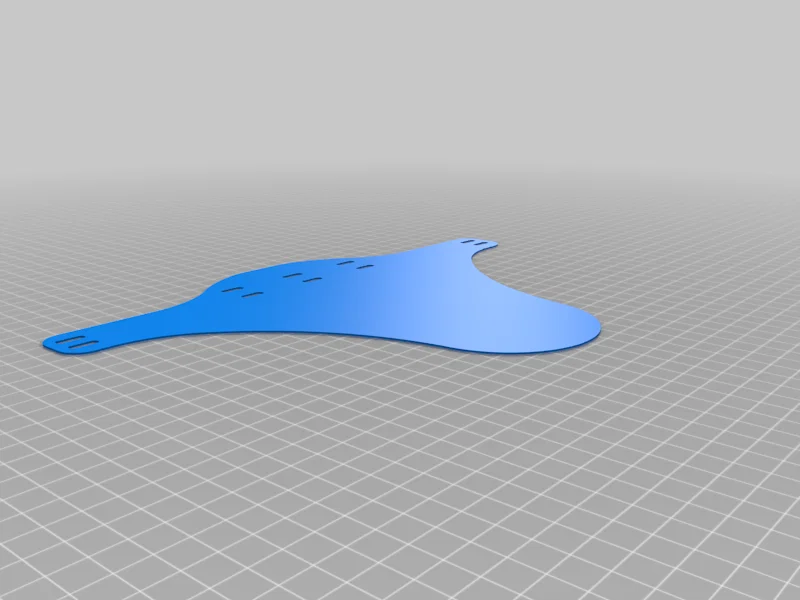The height and width of the screenshot is (600, 800).
Task: Click the lower-left slot pair on the fender
Action: (x=243, y=293)
